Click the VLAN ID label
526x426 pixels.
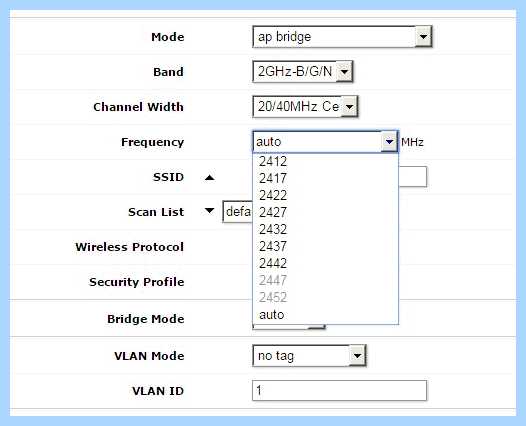click(158, 391)
